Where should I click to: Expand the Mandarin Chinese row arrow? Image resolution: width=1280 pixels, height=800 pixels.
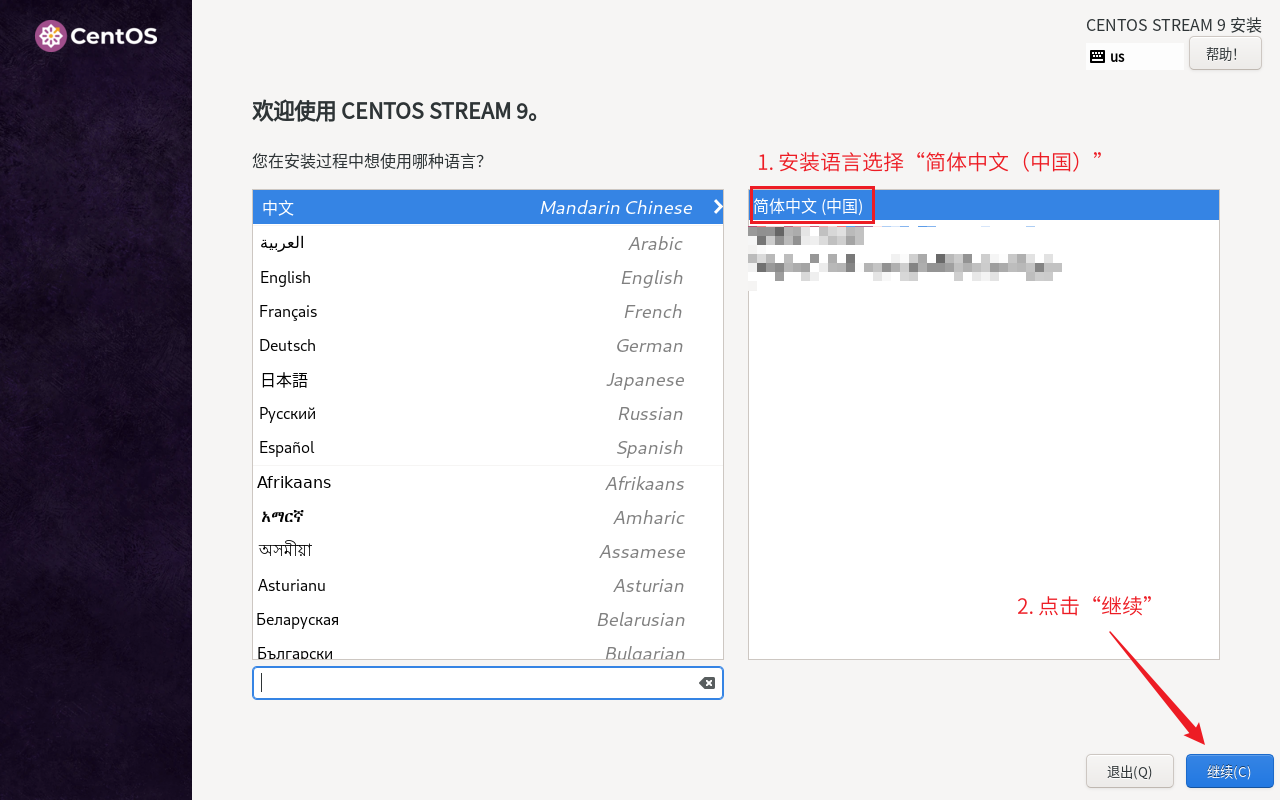tap(717, 207)
